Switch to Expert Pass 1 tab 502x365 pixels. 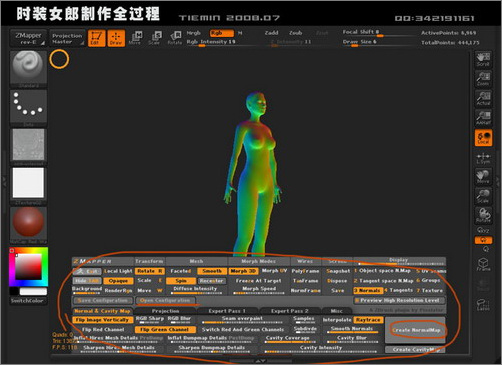coord(227,311)
